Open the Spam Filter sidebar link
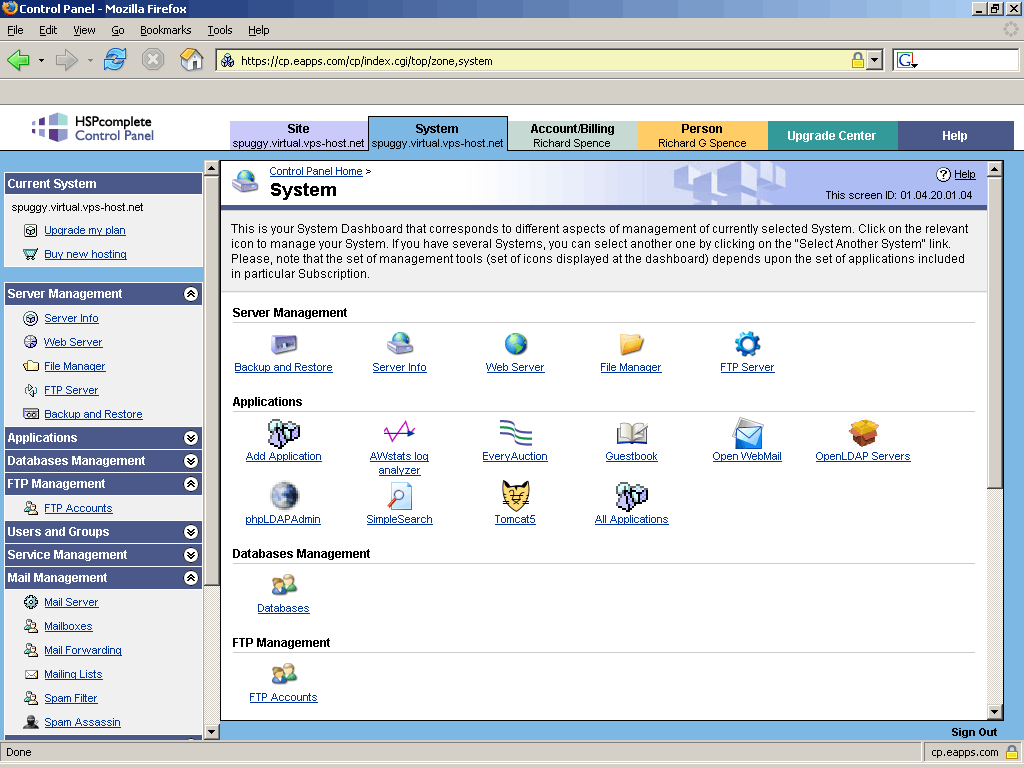 click(71, 698)
